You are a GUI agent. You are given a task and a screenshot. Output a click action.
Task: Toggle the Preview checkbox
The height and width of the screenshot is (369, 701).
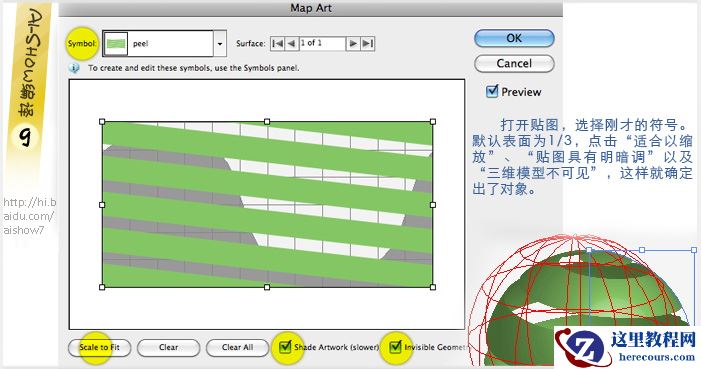pos(492,91)
